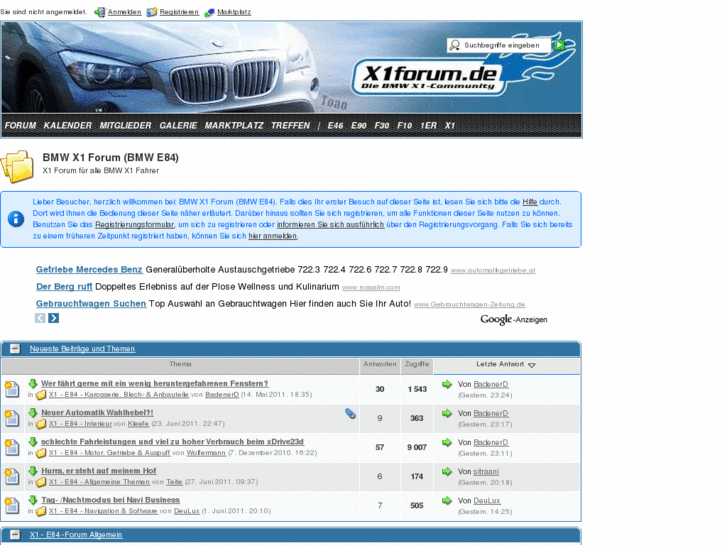Open thread 'Neuer Automatik Wahlhebel?!'
The width and height of the screenshot is (727, 545).
coord(97,412)
